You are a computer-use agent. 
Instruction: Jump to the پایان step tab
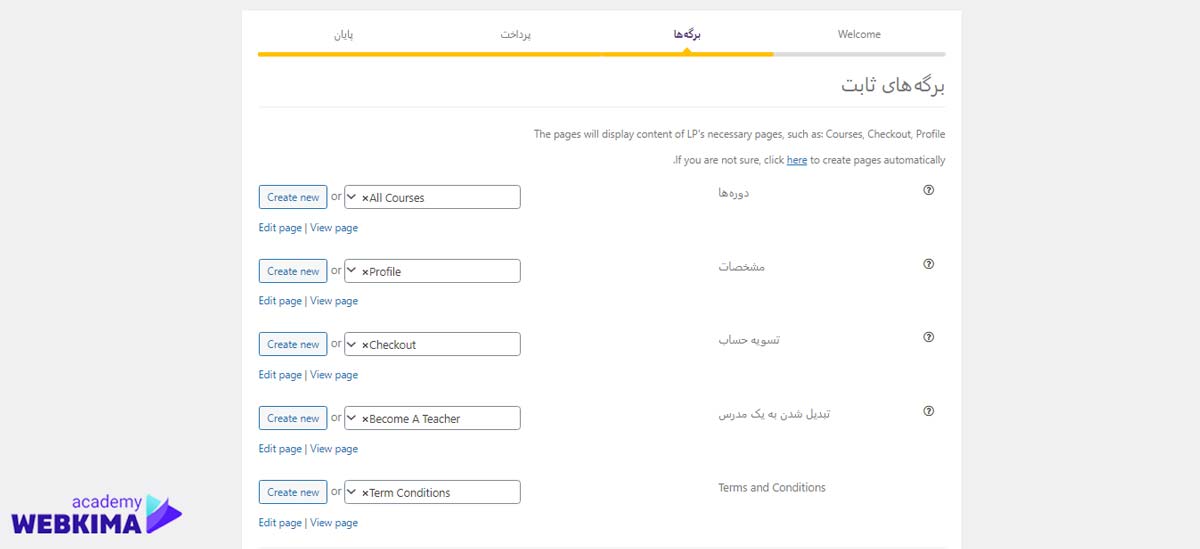(343, 34)
